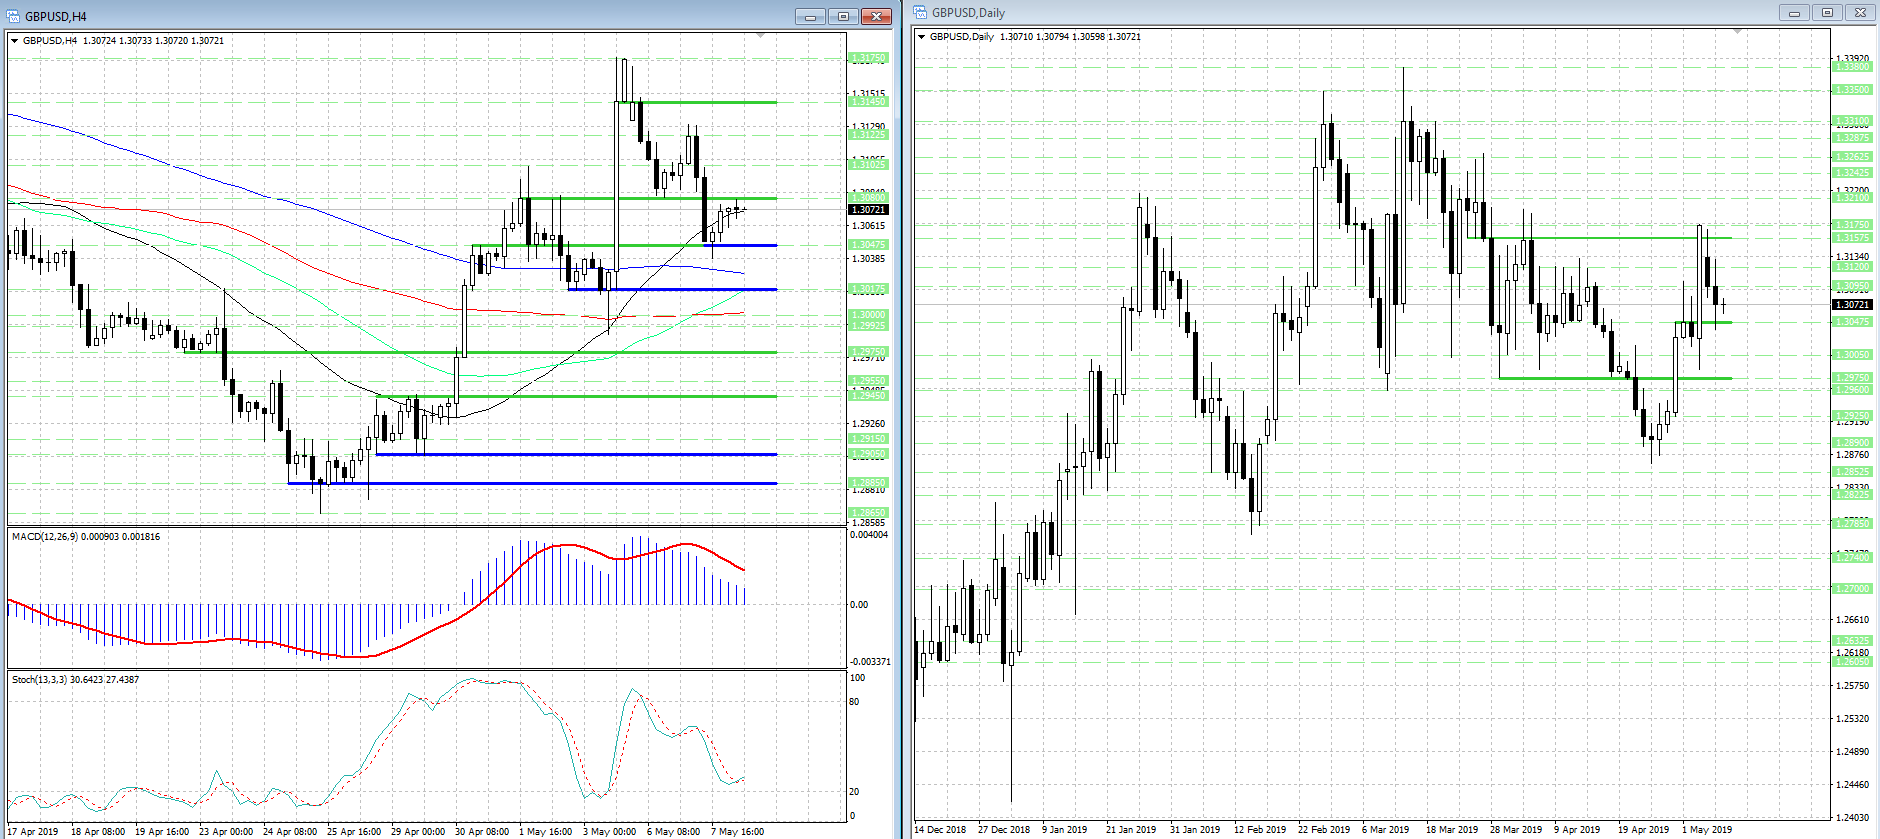Click the green 1.33500 level label on Daily chart
Screen dimensions: 1880x839
1851,90
